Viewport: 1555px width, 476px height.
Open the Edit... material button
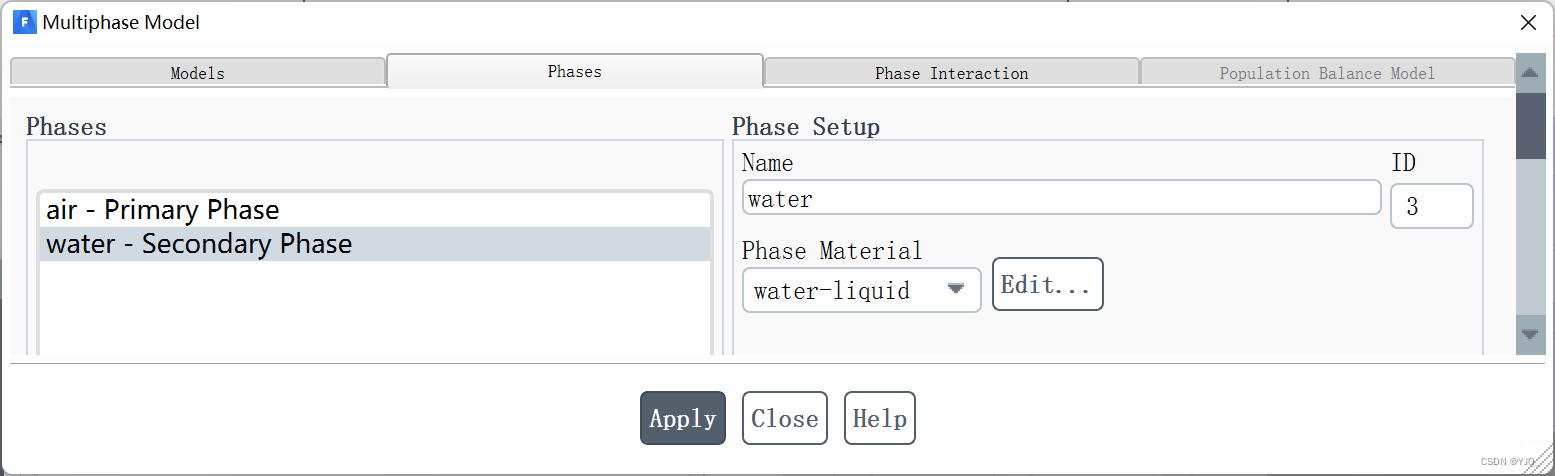pyautogui.click(x=1047, y=284)
